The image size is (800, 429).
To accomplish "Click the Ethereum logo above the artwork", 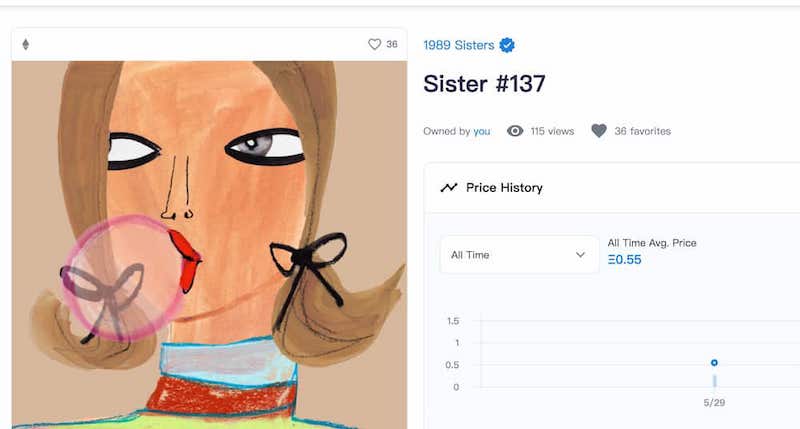I will click(x=26, y=44).
